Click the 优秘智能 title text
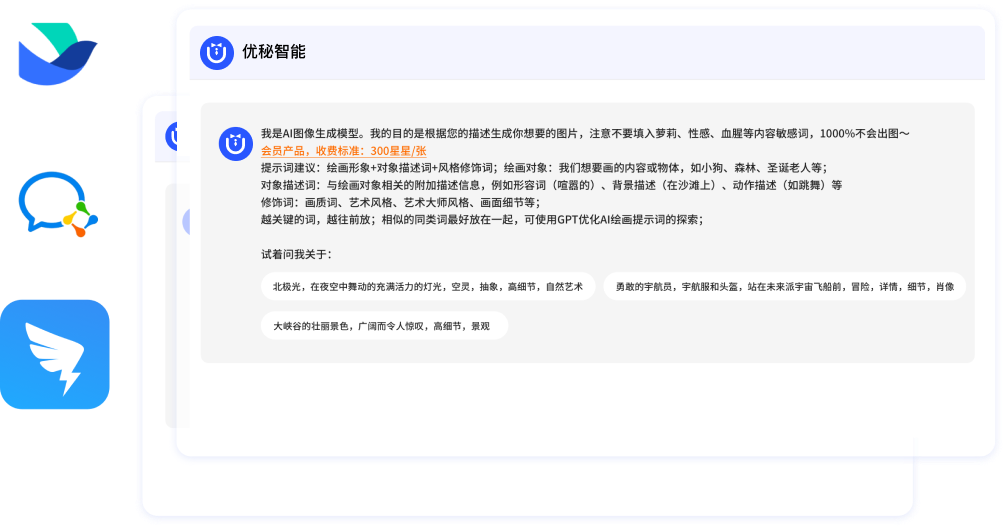This screenshot has height=526, width=1004. point(274,52)
